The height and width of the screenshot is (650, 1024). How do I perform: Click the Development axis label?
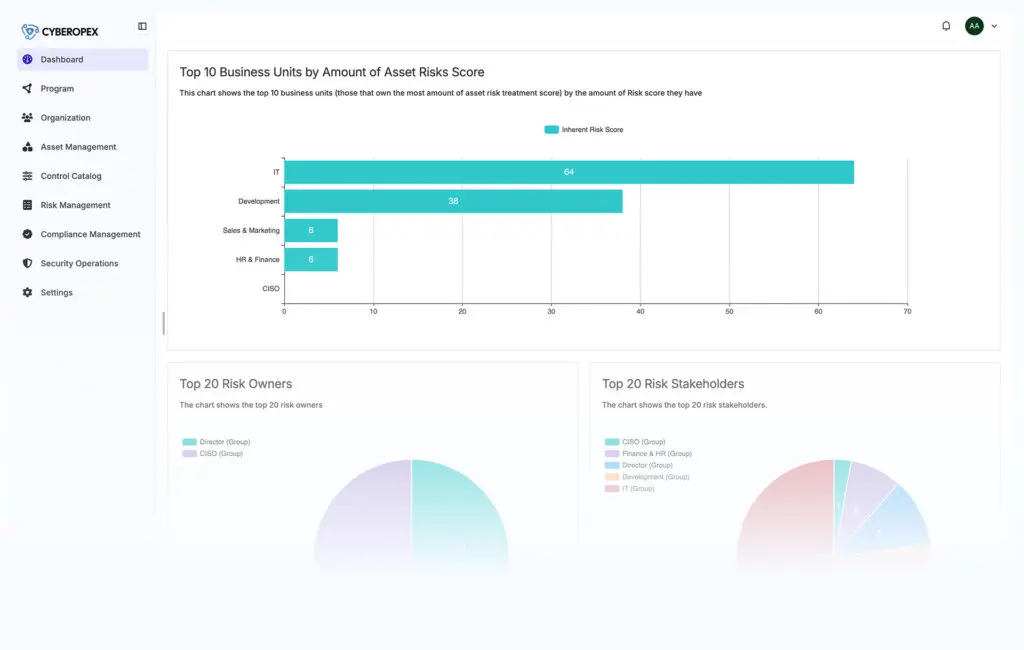tap(259, 201)
